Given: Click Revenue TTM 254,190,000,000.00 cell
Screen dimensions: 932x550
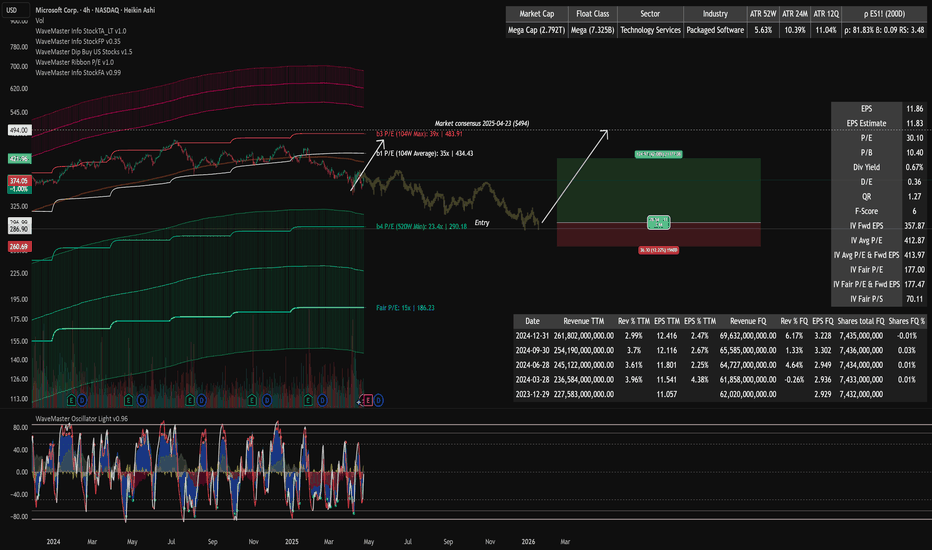Looking at the screenshot, I should (584, 351).
